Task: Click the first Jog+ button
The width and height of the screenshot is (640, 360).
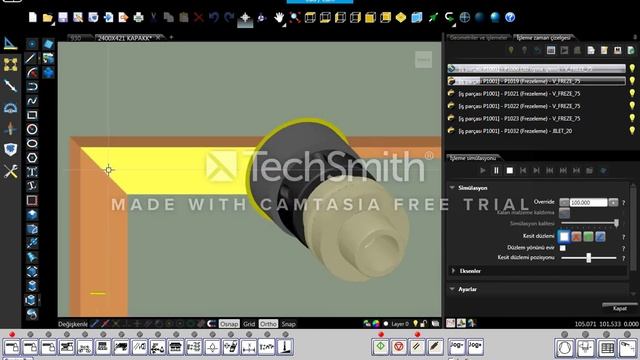Action: point(457,347)
